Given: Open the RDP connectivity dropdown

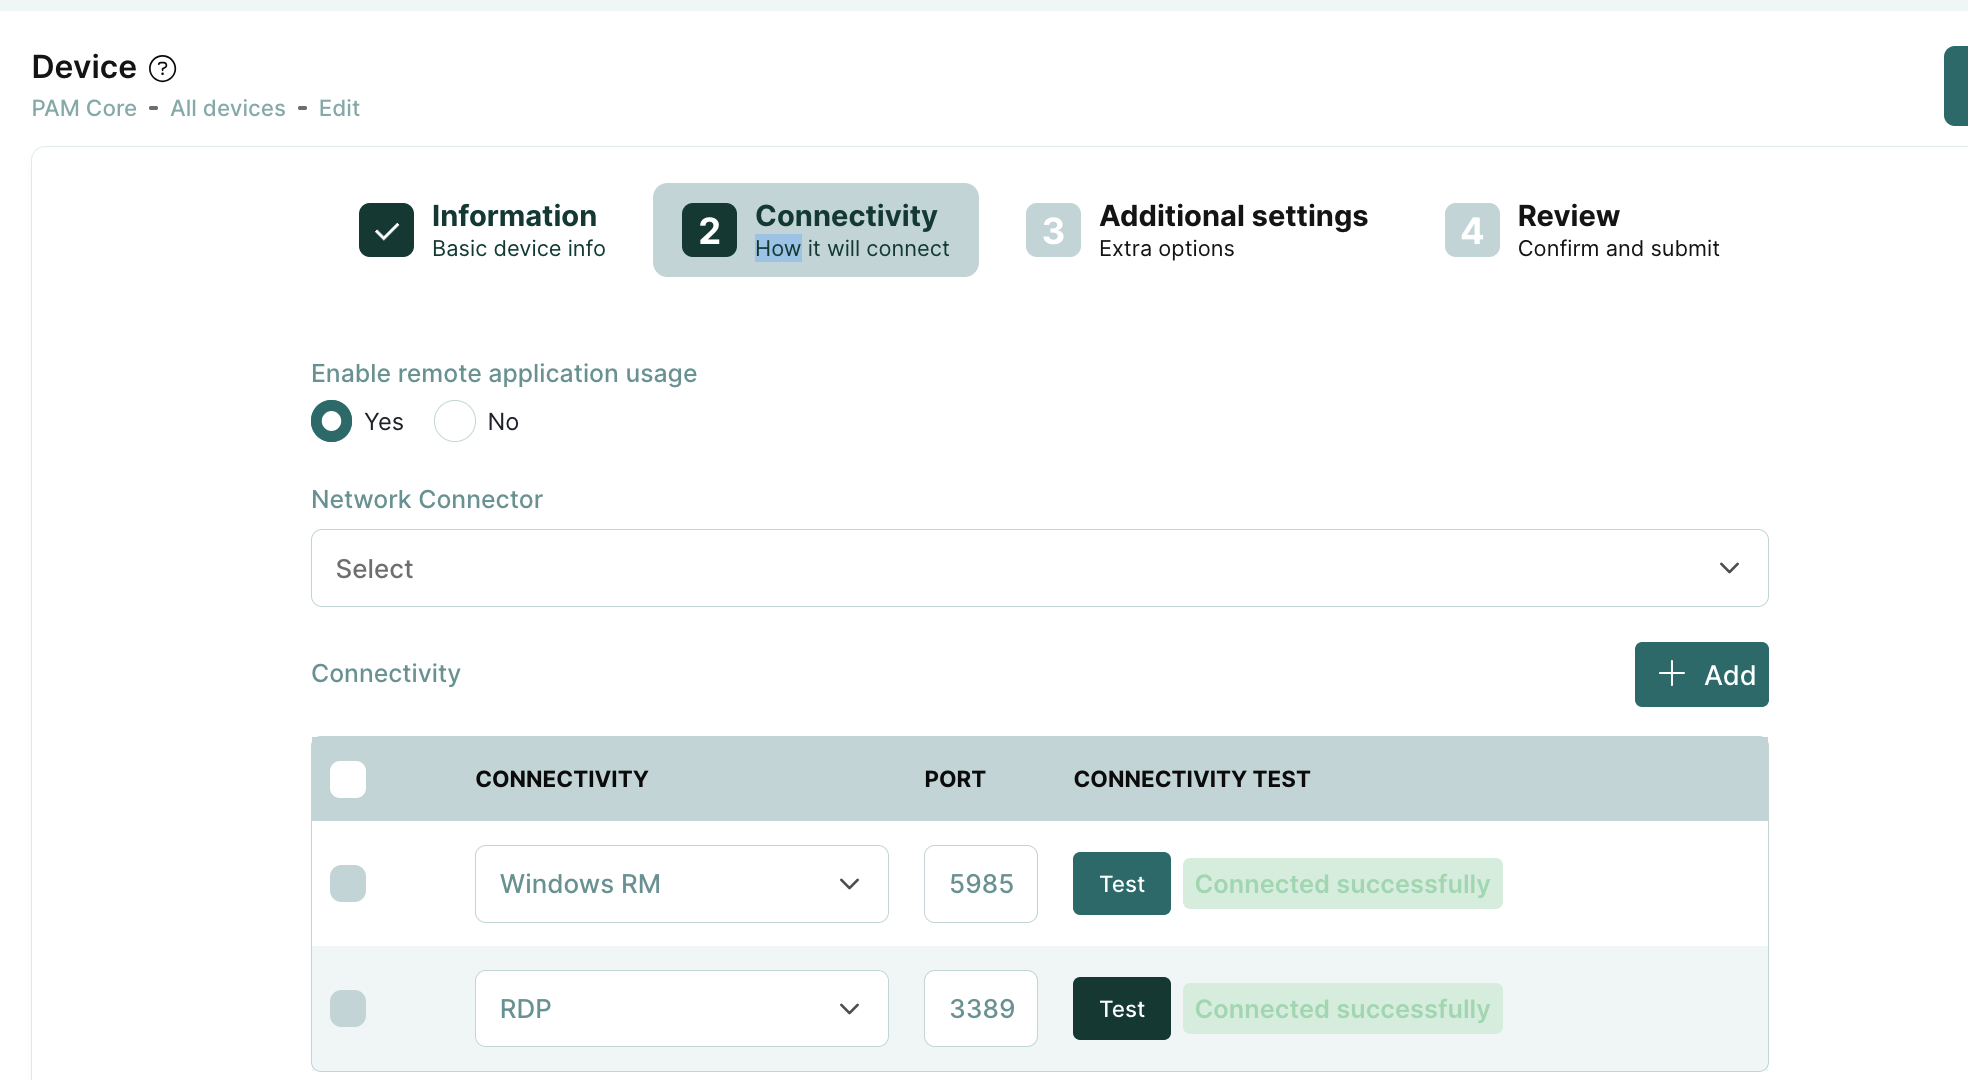Looking at the screenshot, I should tap(682, 1008).
